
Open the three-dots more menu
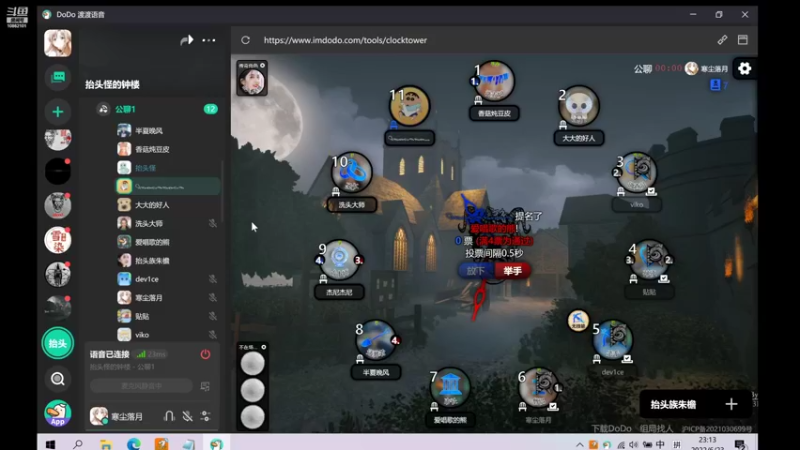[x=209, y=40]
